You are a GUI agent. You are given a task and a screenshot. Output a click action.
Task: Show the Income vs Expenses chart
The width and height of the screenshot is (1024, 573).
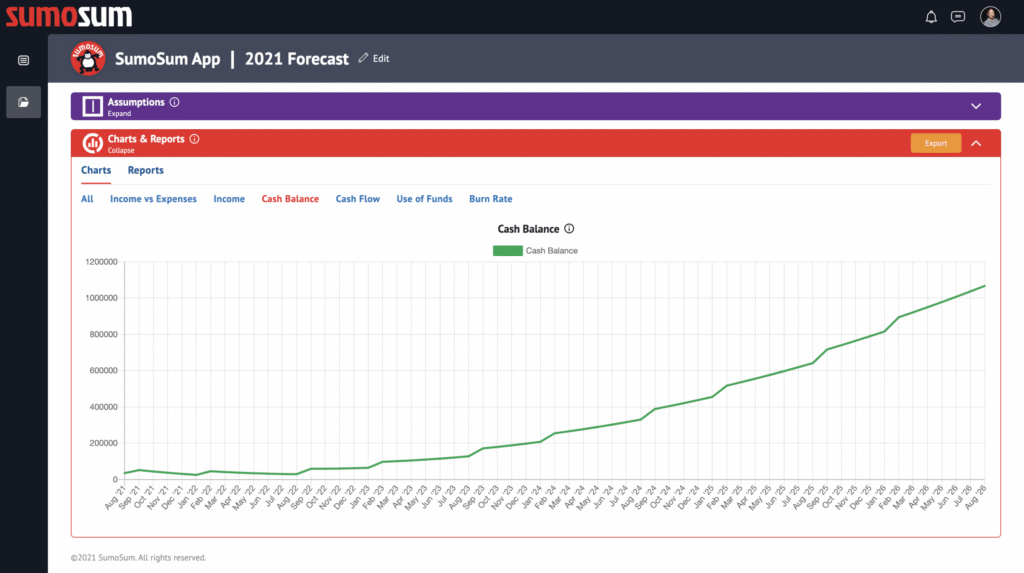153,199
